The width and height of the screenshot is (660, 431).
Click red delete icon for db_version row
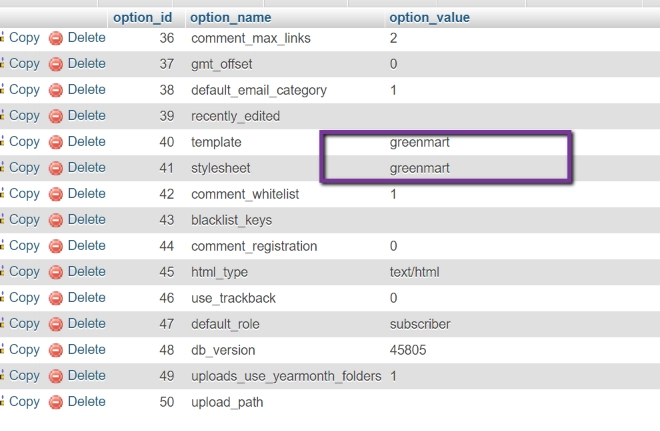click(x=56, y=350)
